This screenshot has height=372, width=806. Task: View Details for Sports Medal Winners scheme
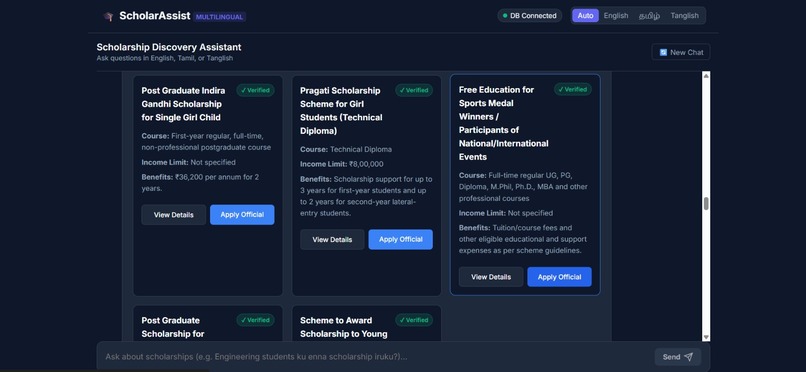click(x=491, y=277)
